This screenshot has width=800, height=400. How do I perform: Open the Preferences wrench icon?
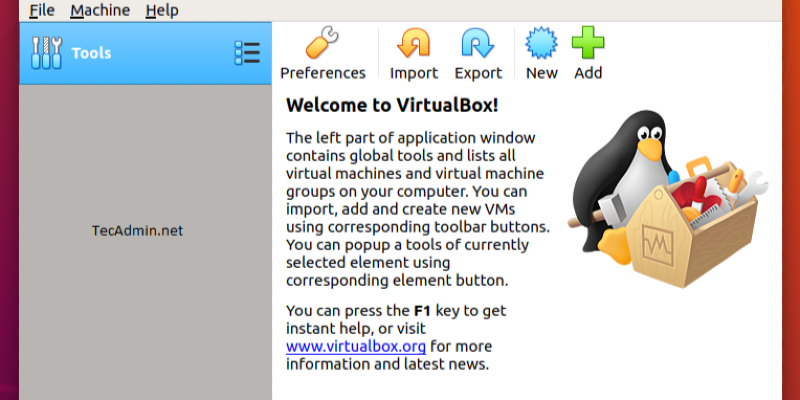322,43
